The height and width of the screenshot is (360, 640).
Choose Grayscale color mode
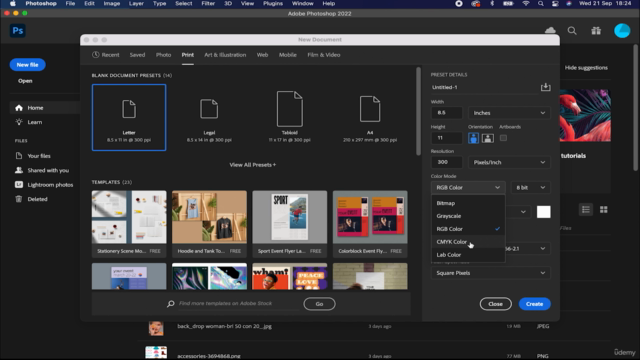[468, 216]
